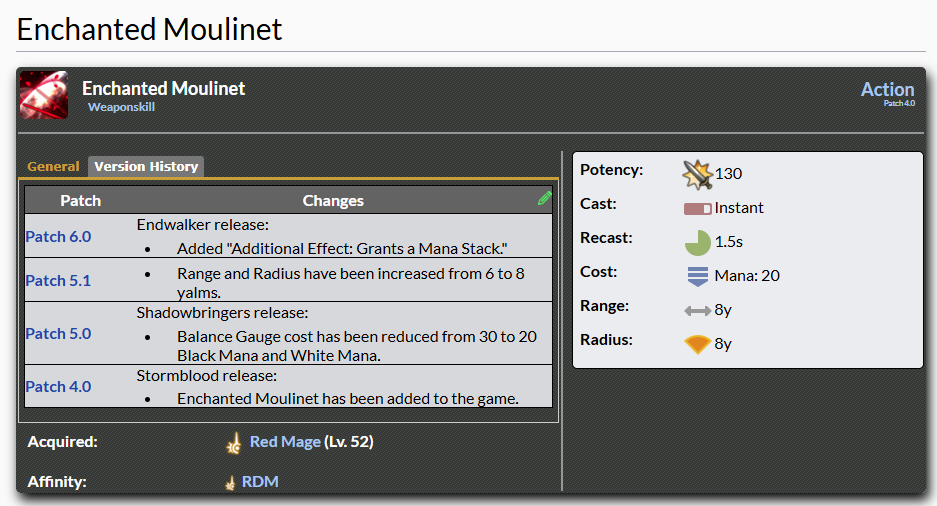Image resolution: width=937 pixels, height=506 pixels.
Task: Click the Radius value 8y
Action: click(723, 344)
